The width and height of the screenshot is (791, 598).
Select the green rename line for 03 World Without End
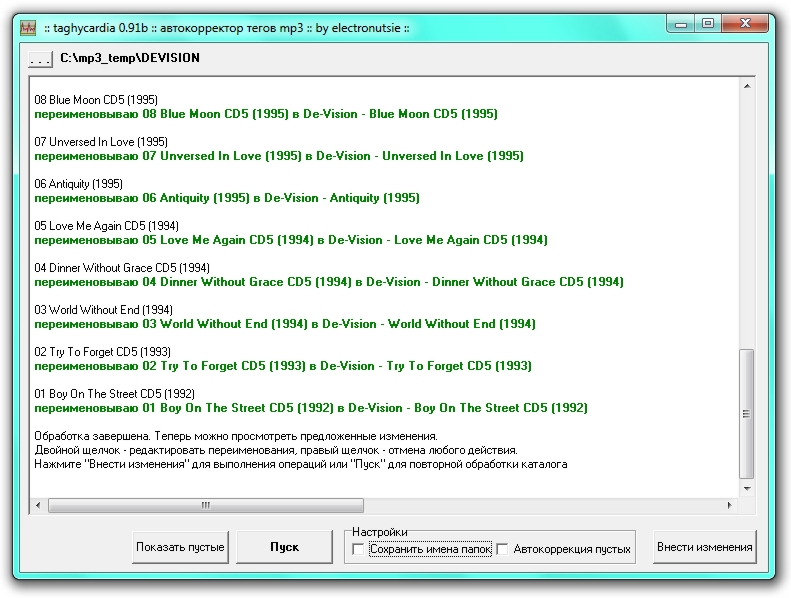click(x=285, y=323)
